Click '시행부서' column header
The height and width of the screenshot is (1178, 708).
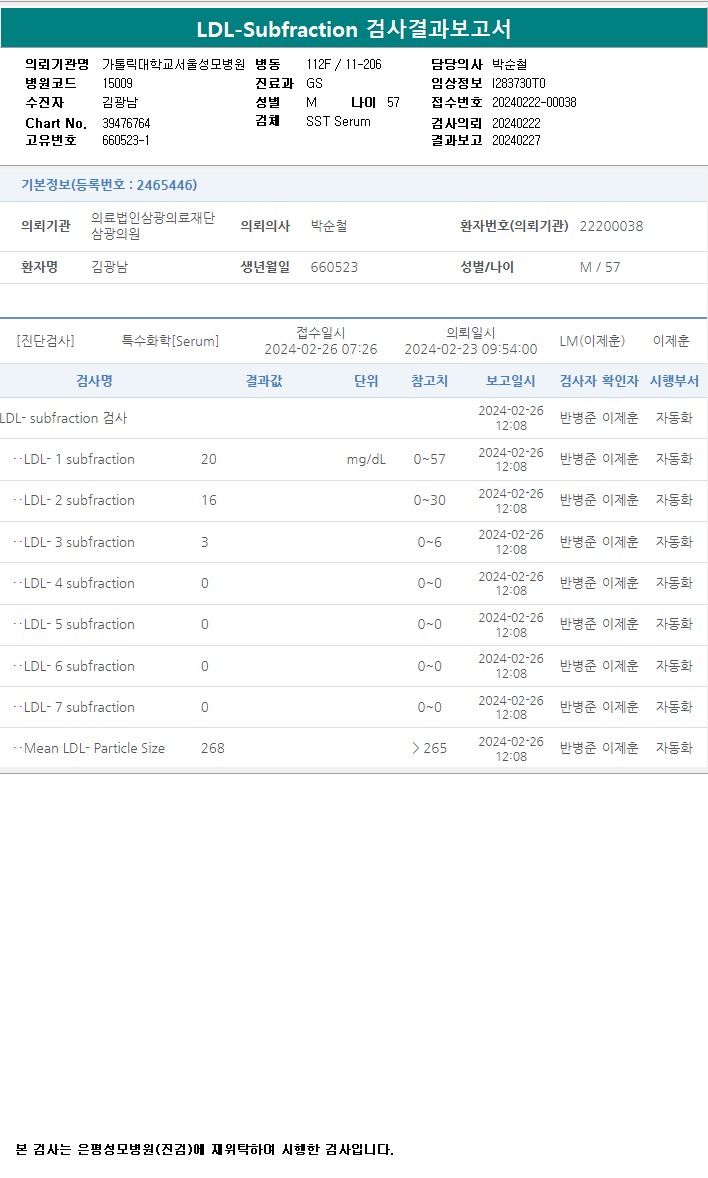[674, 381]
